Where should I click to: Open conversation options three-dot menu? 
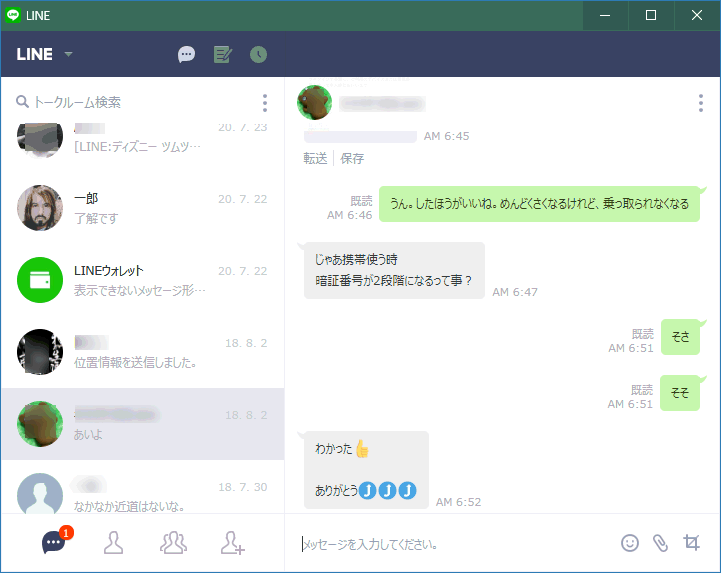(x=701, y=104)
